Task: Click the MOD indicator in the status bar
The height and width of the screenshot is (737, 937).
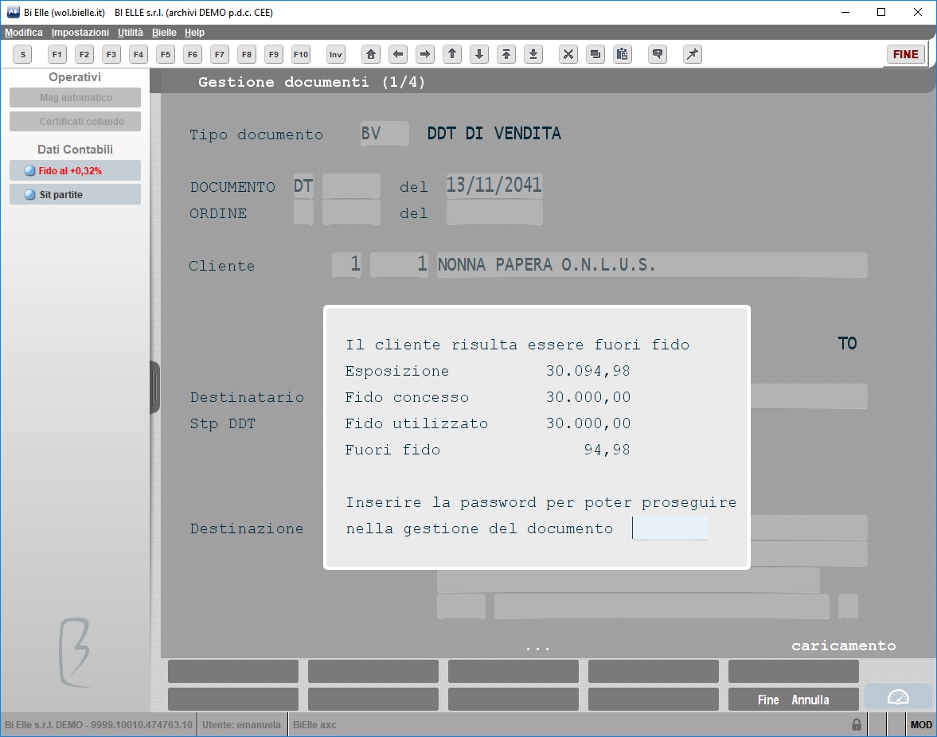Action: [x=920, y=724]
